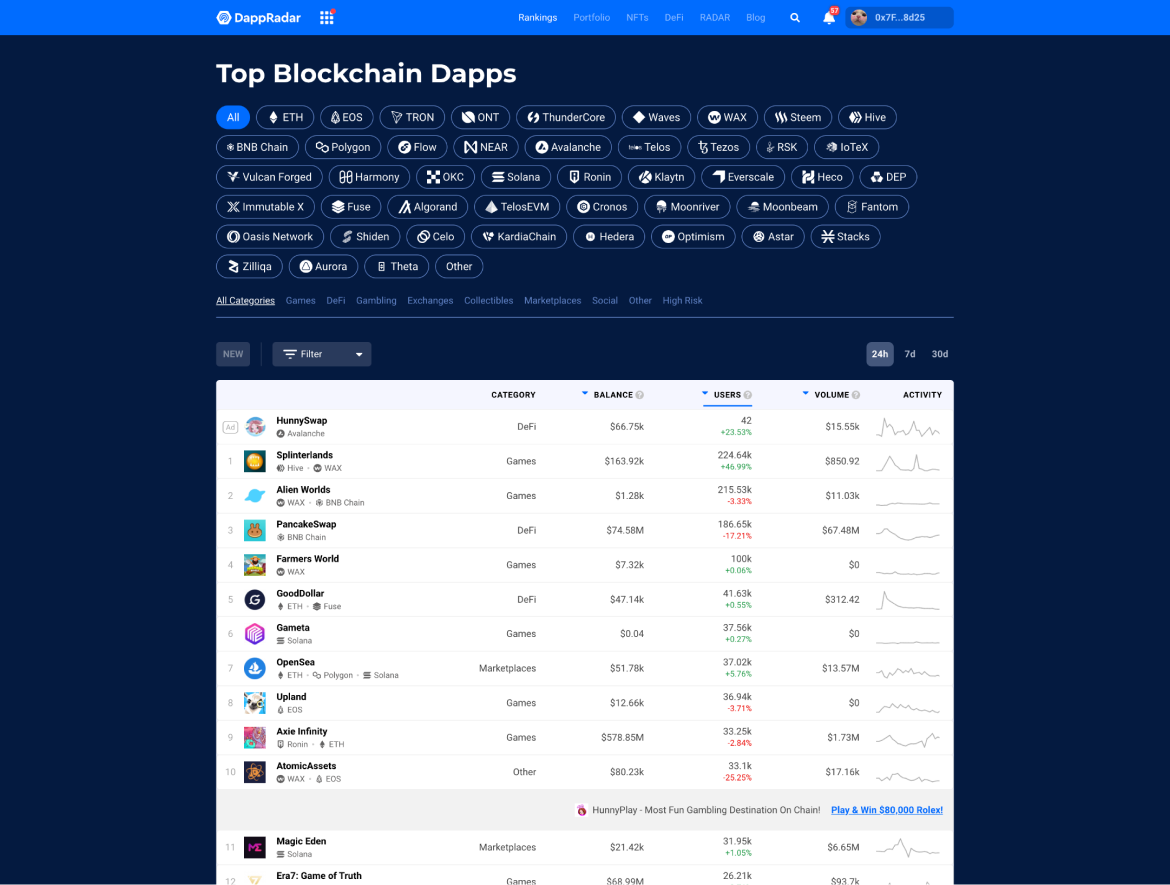Open the Axie Infinity dapp icon

coord(254,737)
